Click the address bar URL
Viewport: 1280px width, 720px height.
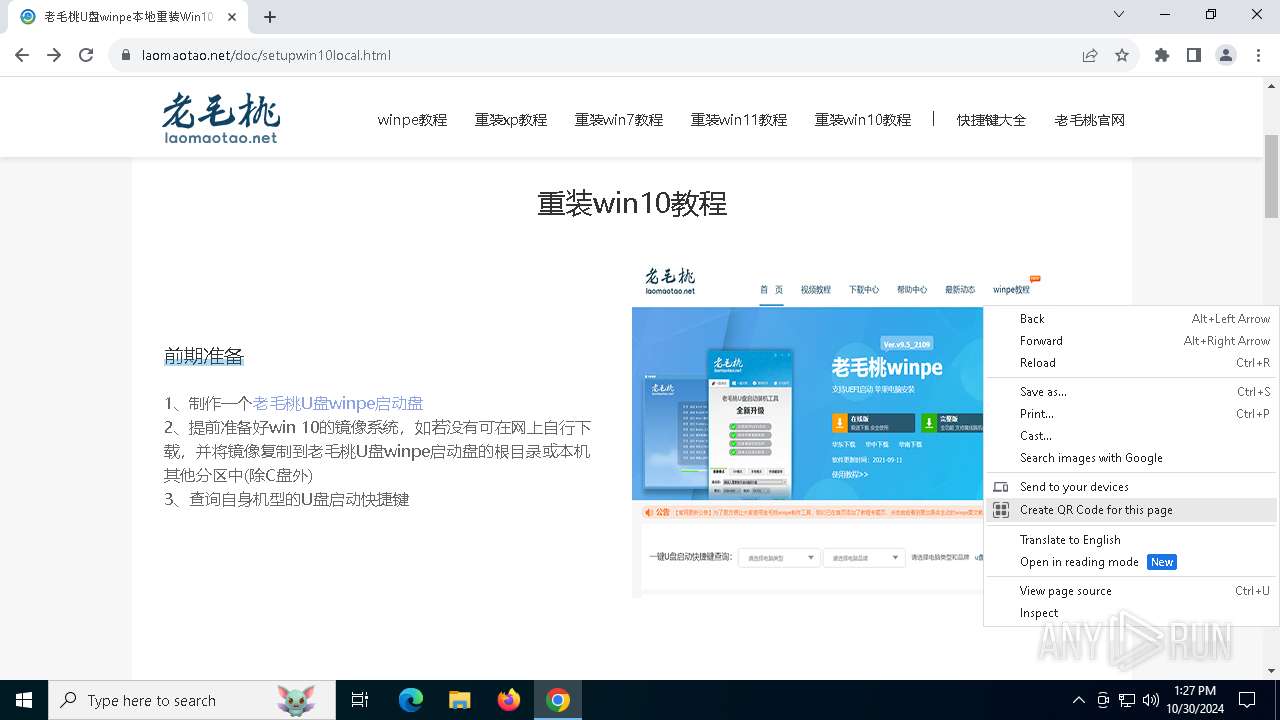pyautogui.click(x=266, y=55)
